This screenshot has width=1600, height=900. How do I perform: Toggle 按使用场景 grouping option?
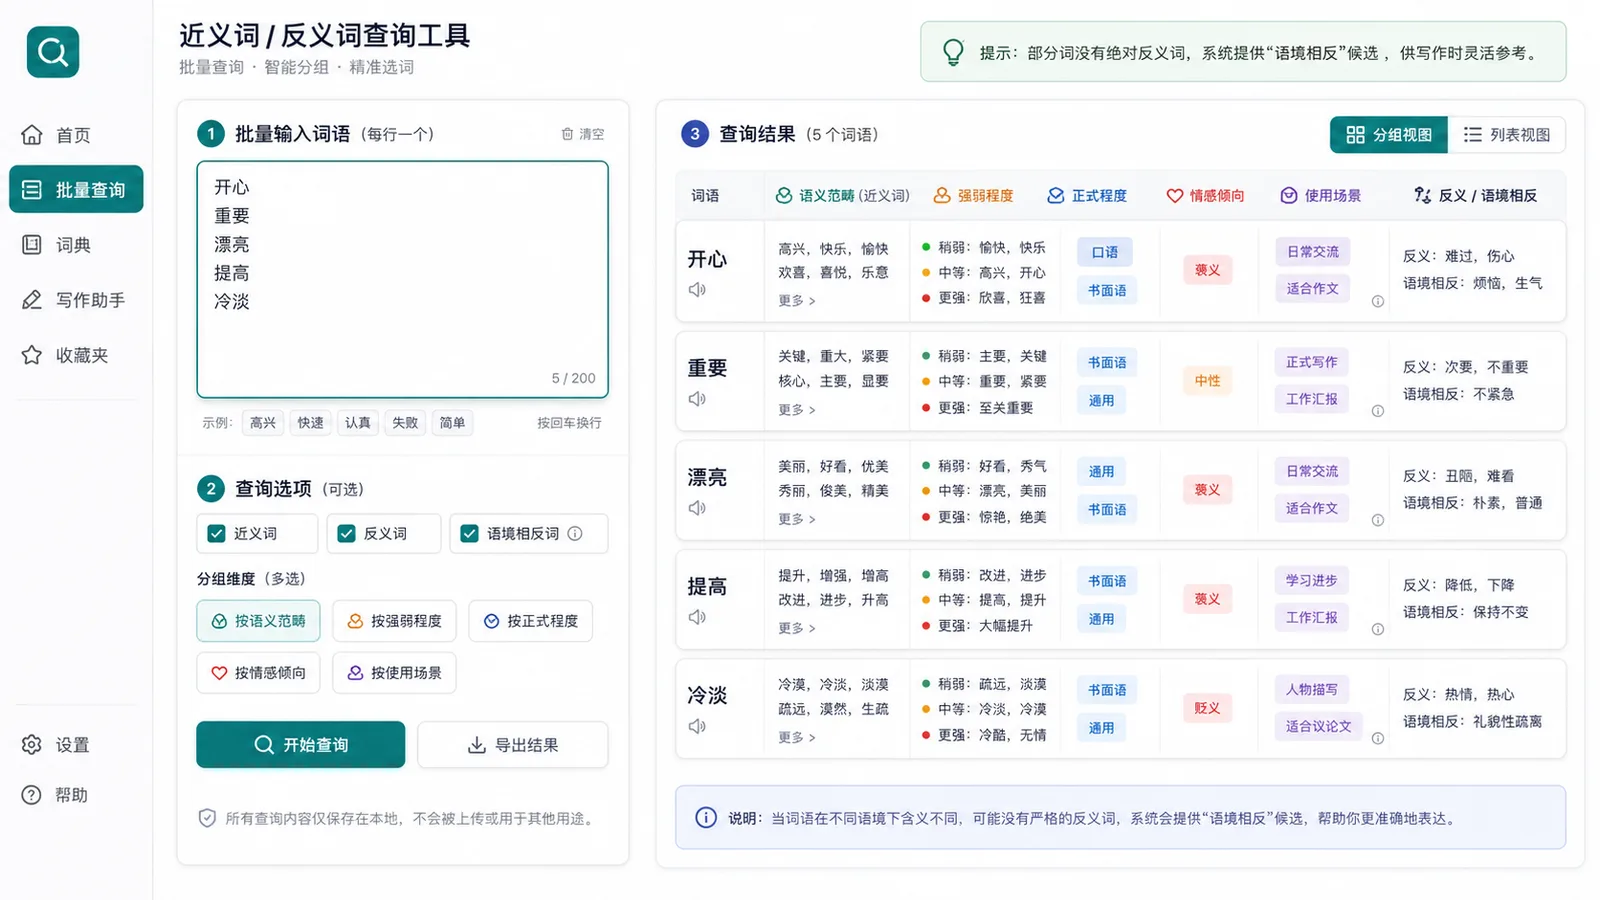point(394,673)
